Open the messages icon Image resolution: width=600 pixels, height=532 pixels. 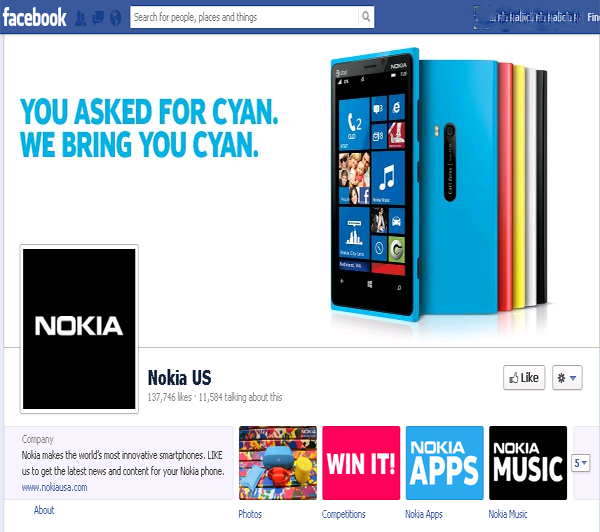(98, 18)
